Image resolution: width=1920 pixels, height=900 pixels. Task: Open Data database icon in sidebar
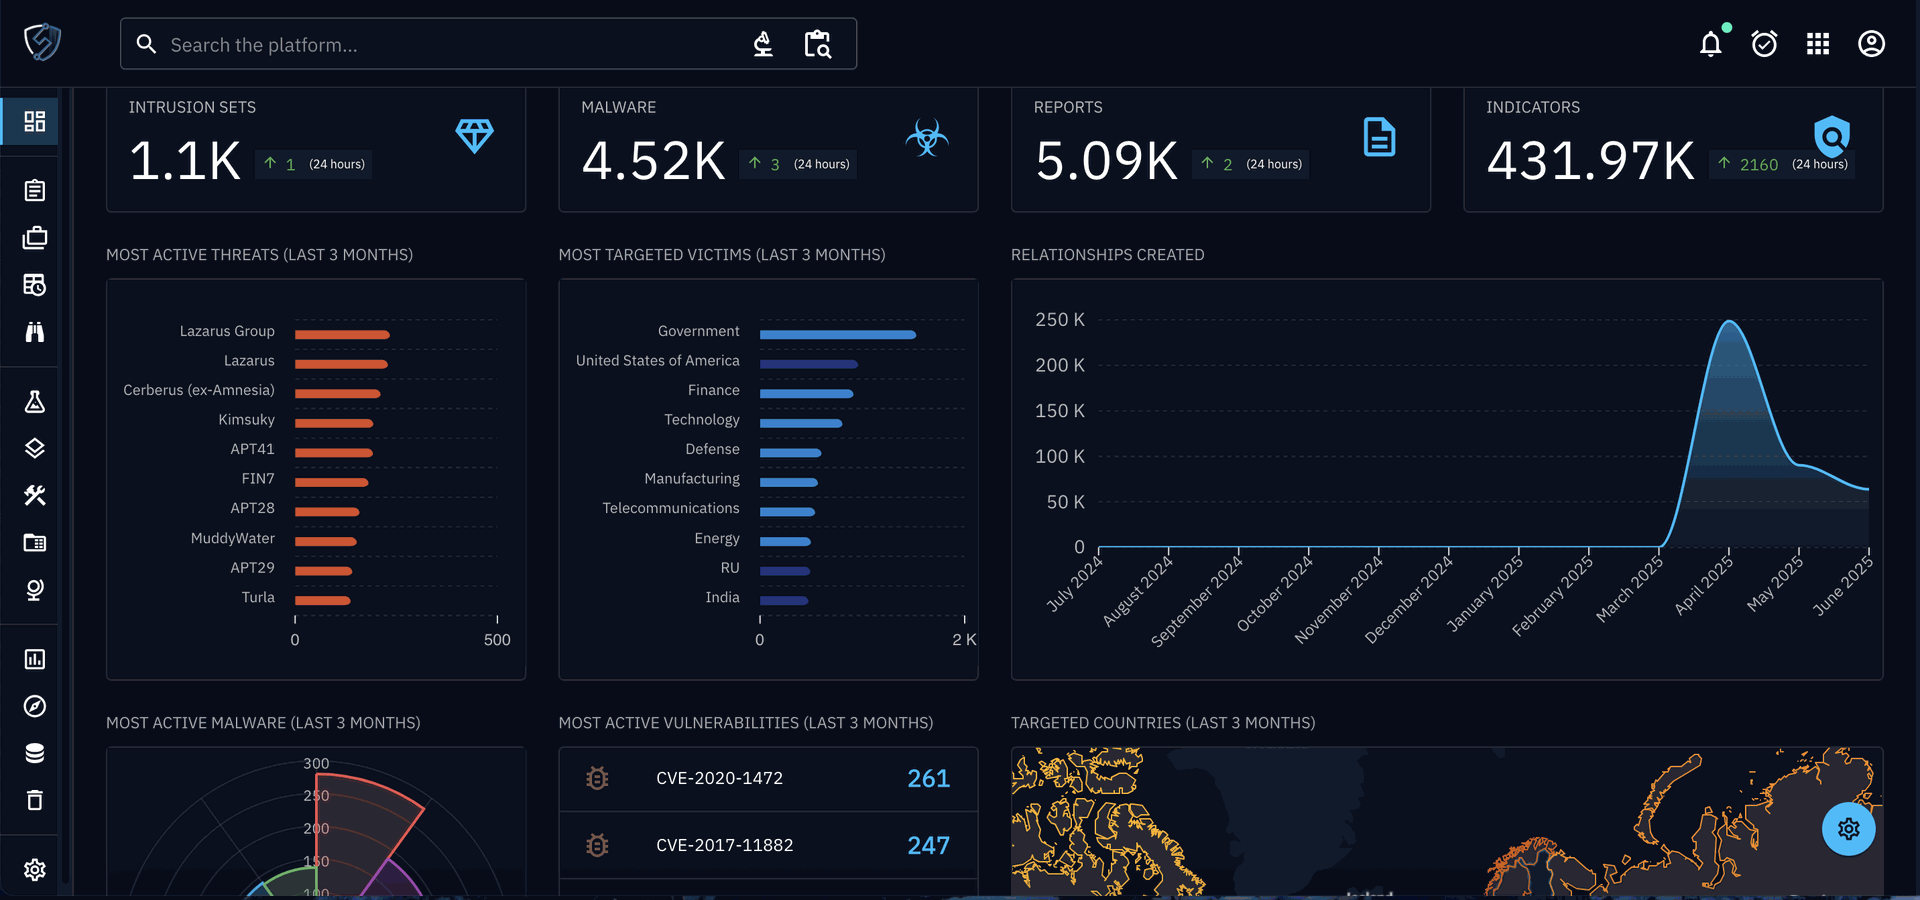coord(35,753)
